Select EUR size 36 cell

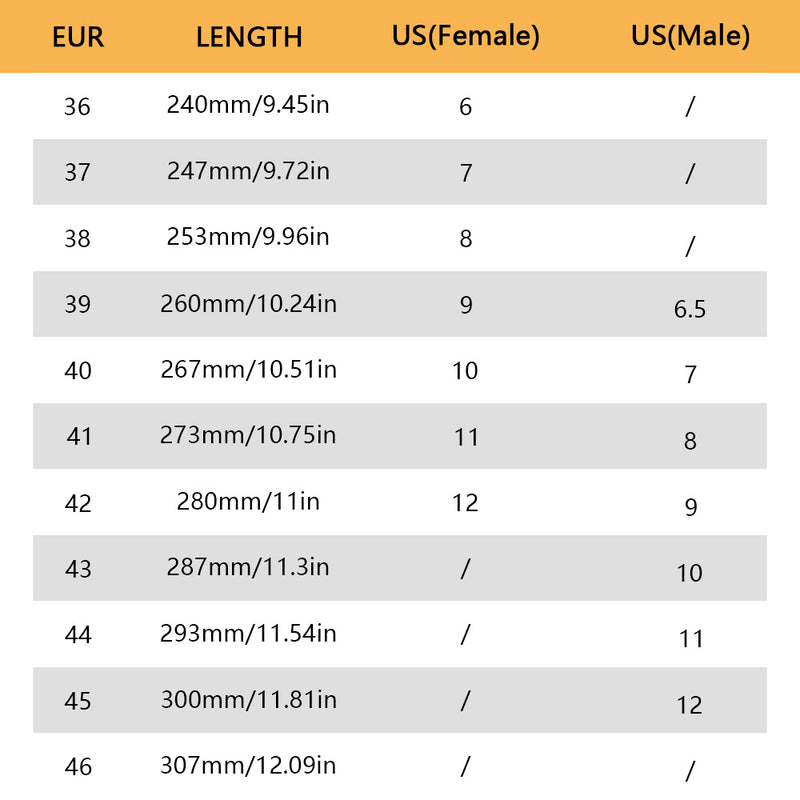tap(77, 106)
